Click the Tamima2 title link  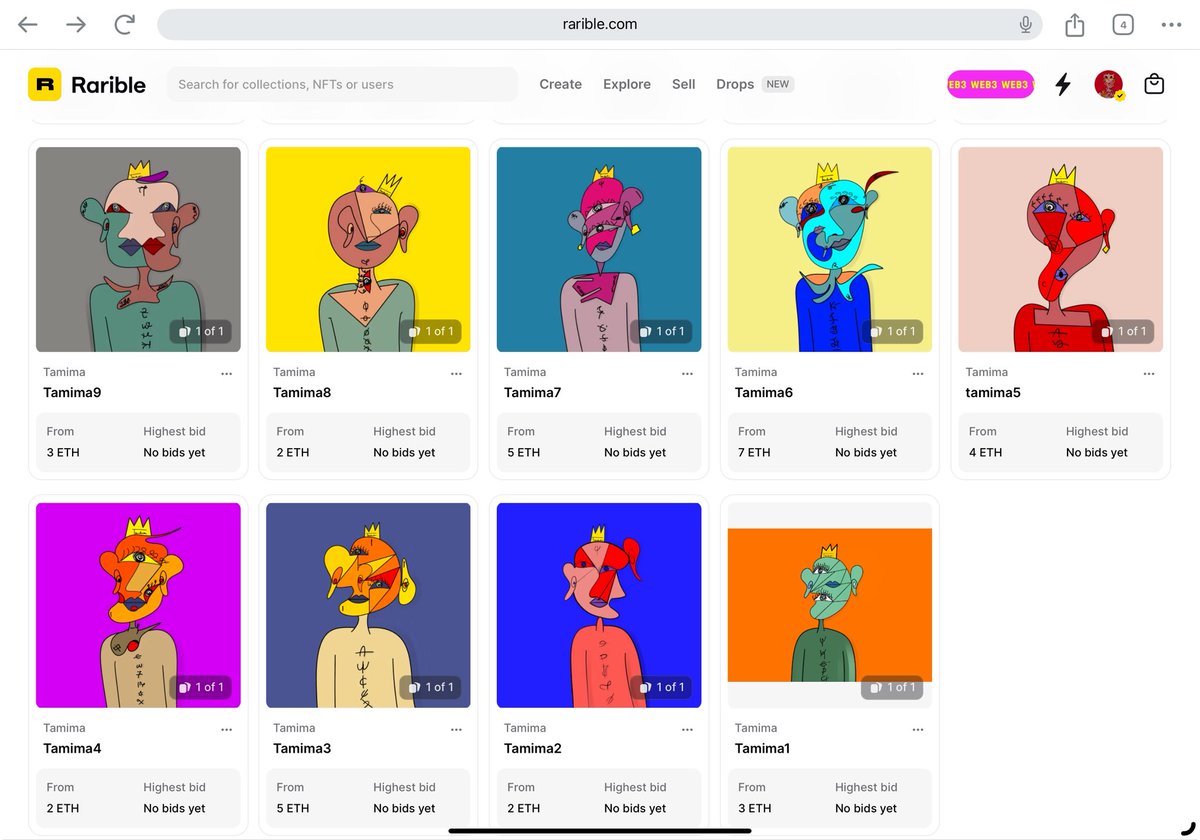(532, 749)
